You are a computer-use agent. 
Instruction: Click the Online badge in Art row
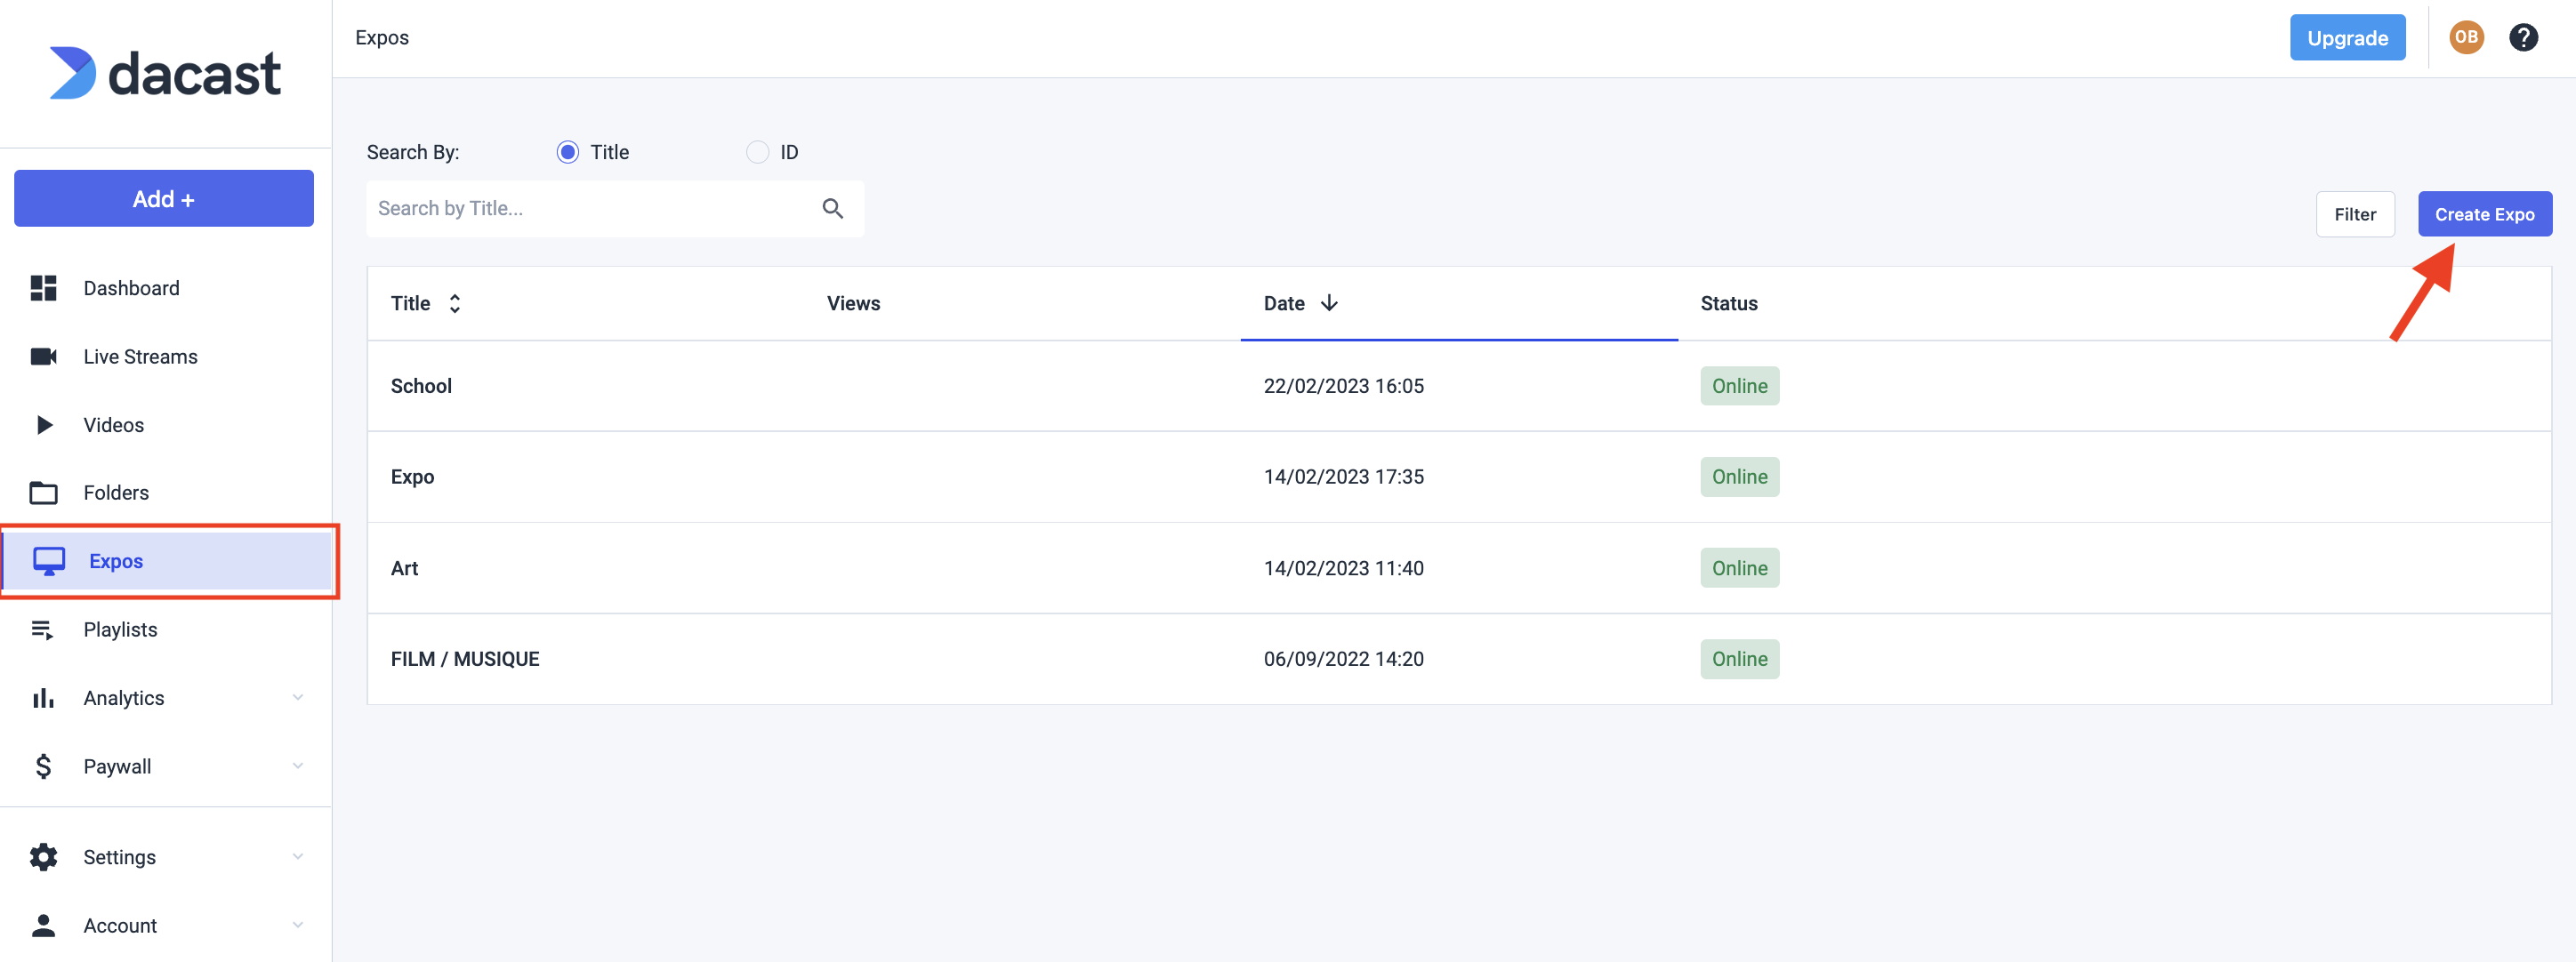(x=1739, y=568)
